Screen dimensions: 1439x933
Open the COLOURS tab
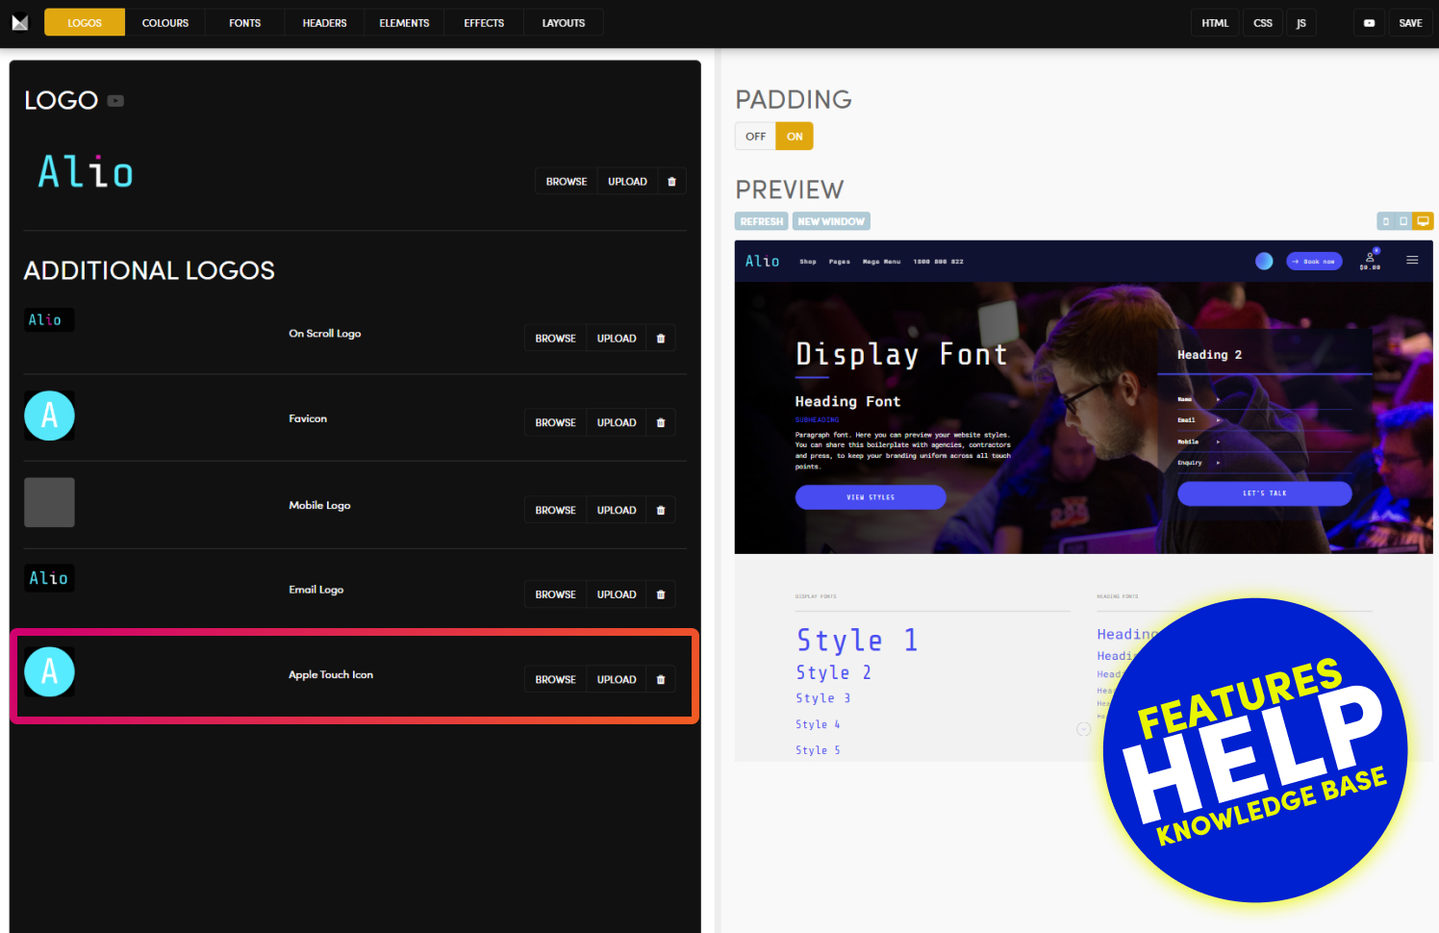tap(165, 23)
